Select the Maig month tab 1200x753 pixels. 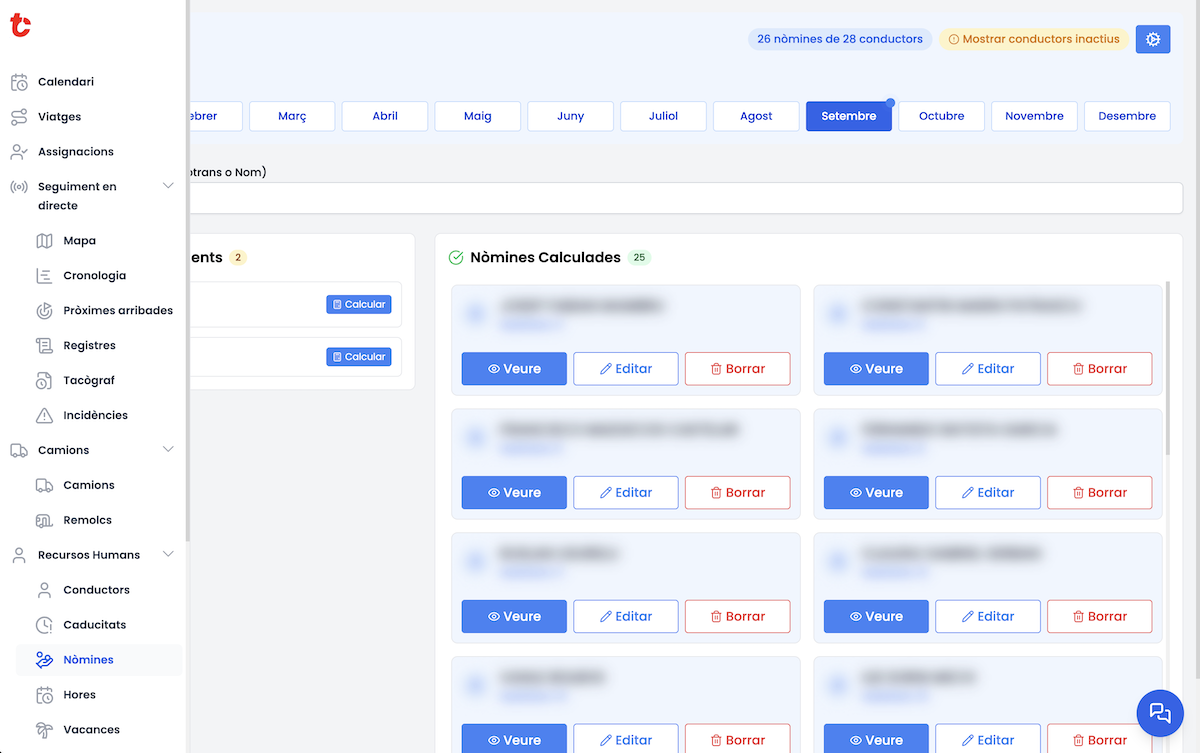pos(477,116)
